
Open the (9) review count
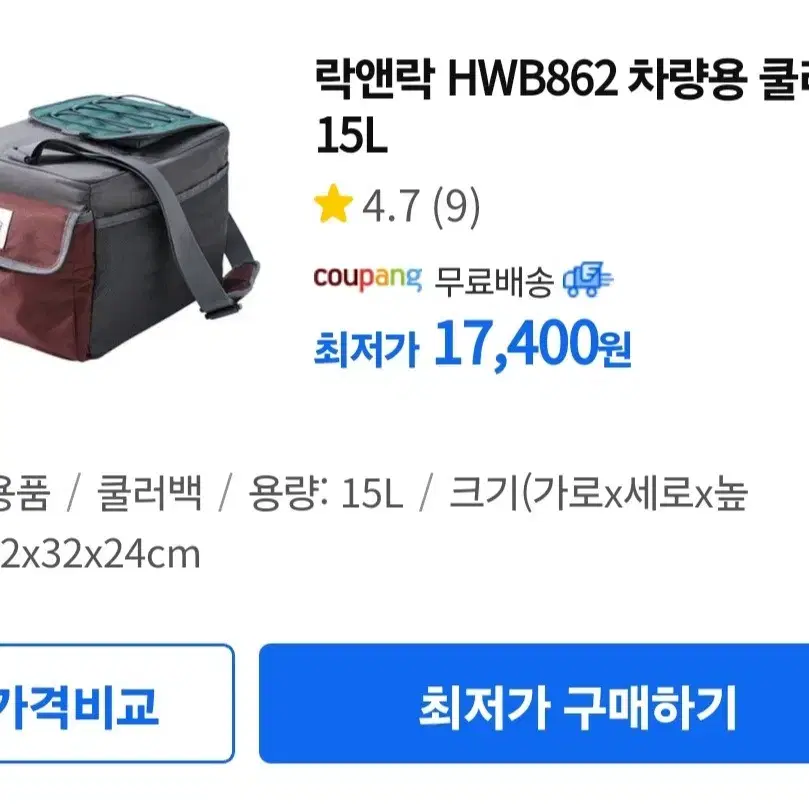click(456, 206)
